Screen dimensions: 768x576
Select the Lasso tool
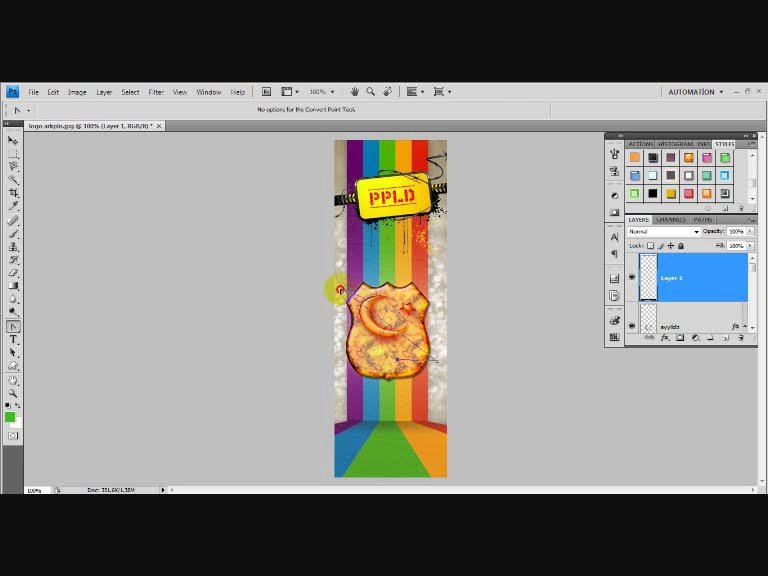[x=13, y=167]
